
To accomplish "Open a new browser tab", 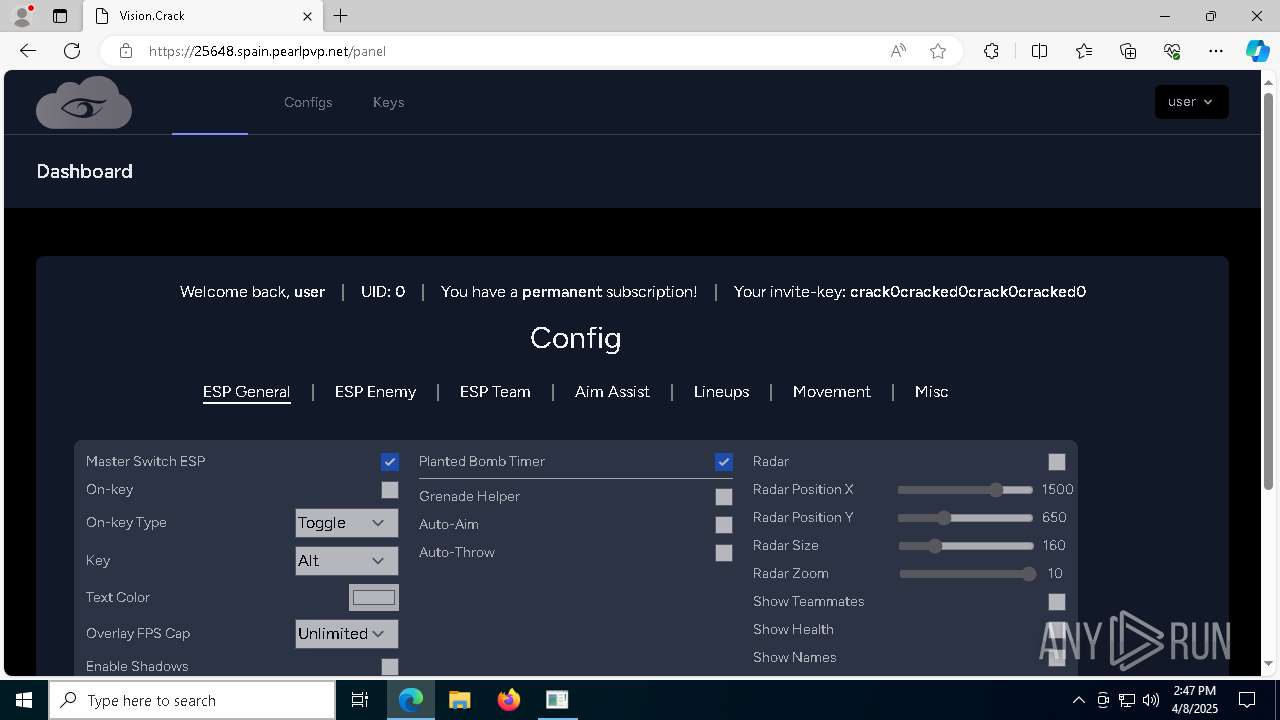I will click(x=341, y=16).
